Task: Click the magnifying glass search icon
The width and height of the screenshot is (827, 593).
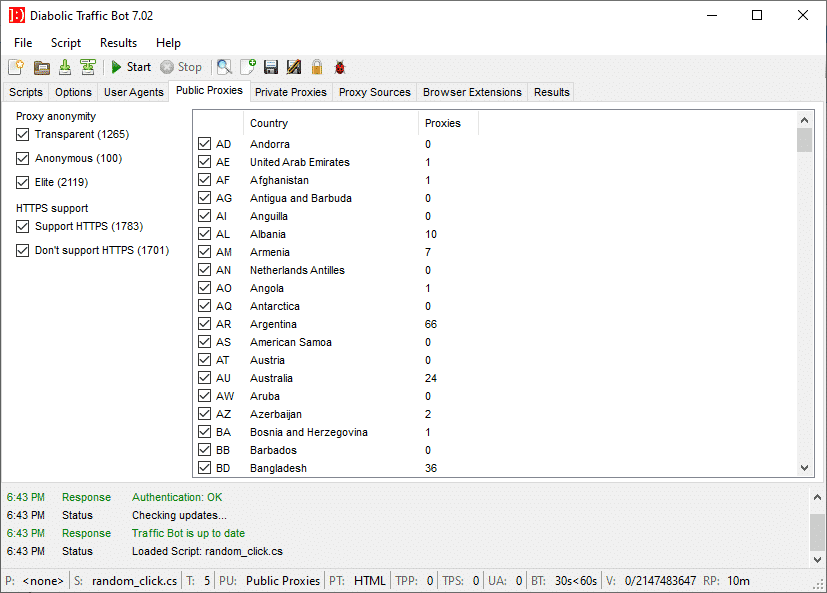Action: [x=224, y=67]
